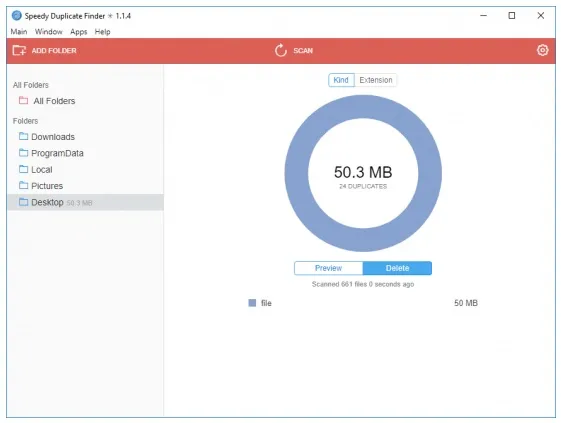Click the SCAN label in the toolbar
This screenshot has width=561, height=423.
(303, 51)
